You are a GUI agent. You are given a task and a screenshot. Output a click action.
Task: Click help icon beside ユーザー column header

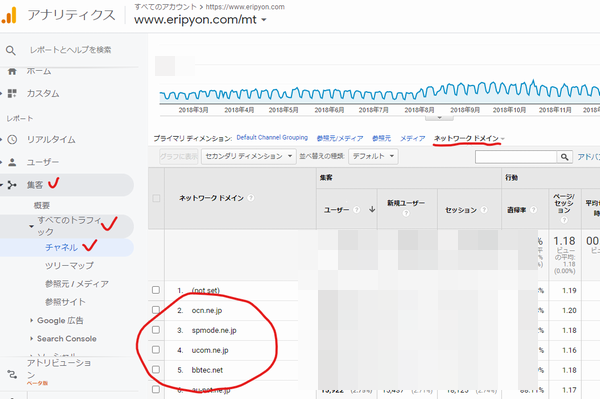[356, 210]
